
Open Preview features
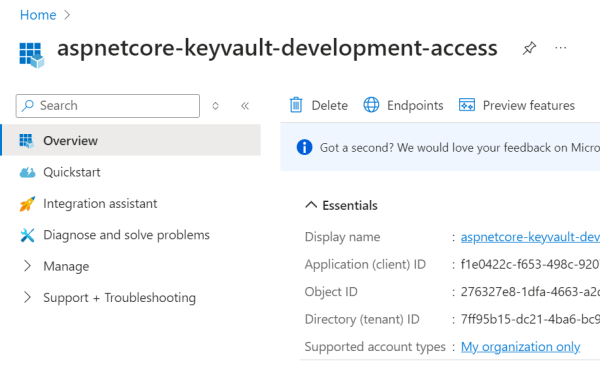(x=517, y=105)
